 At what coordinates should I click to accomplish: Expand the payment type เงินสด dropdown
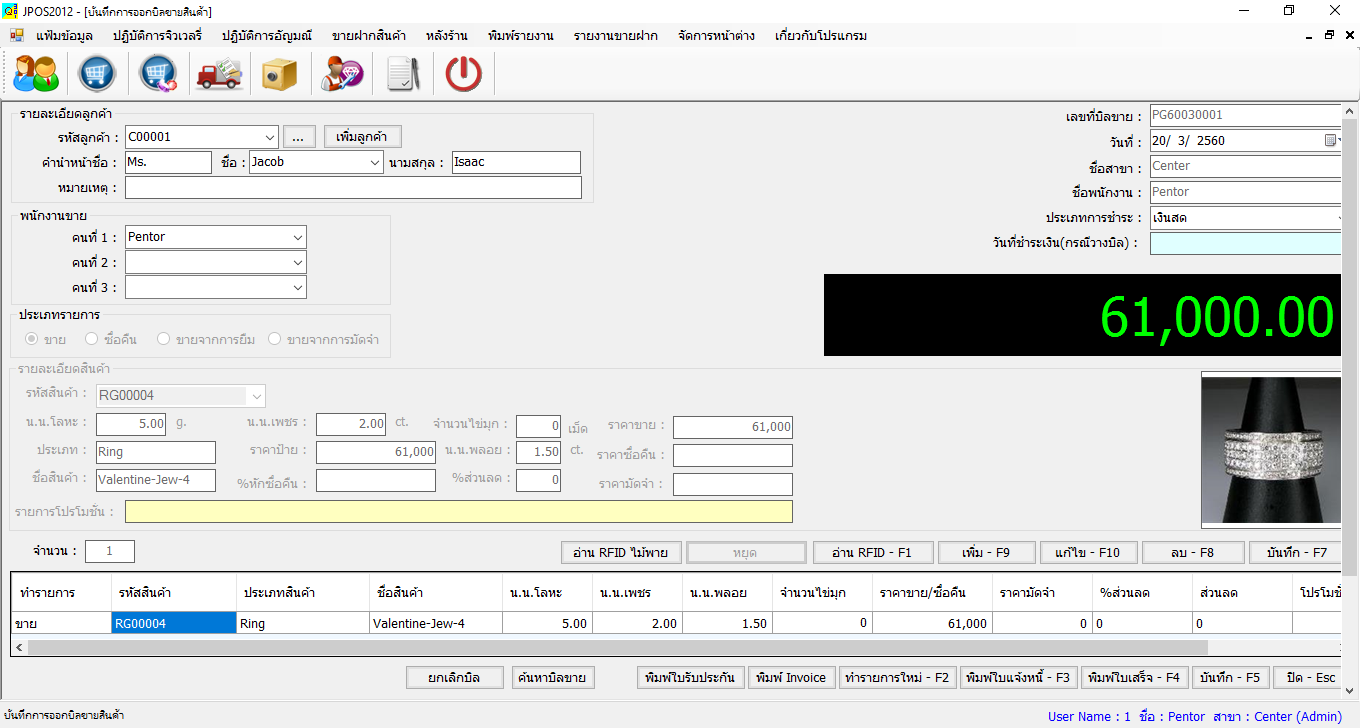tap(1339, 218)
